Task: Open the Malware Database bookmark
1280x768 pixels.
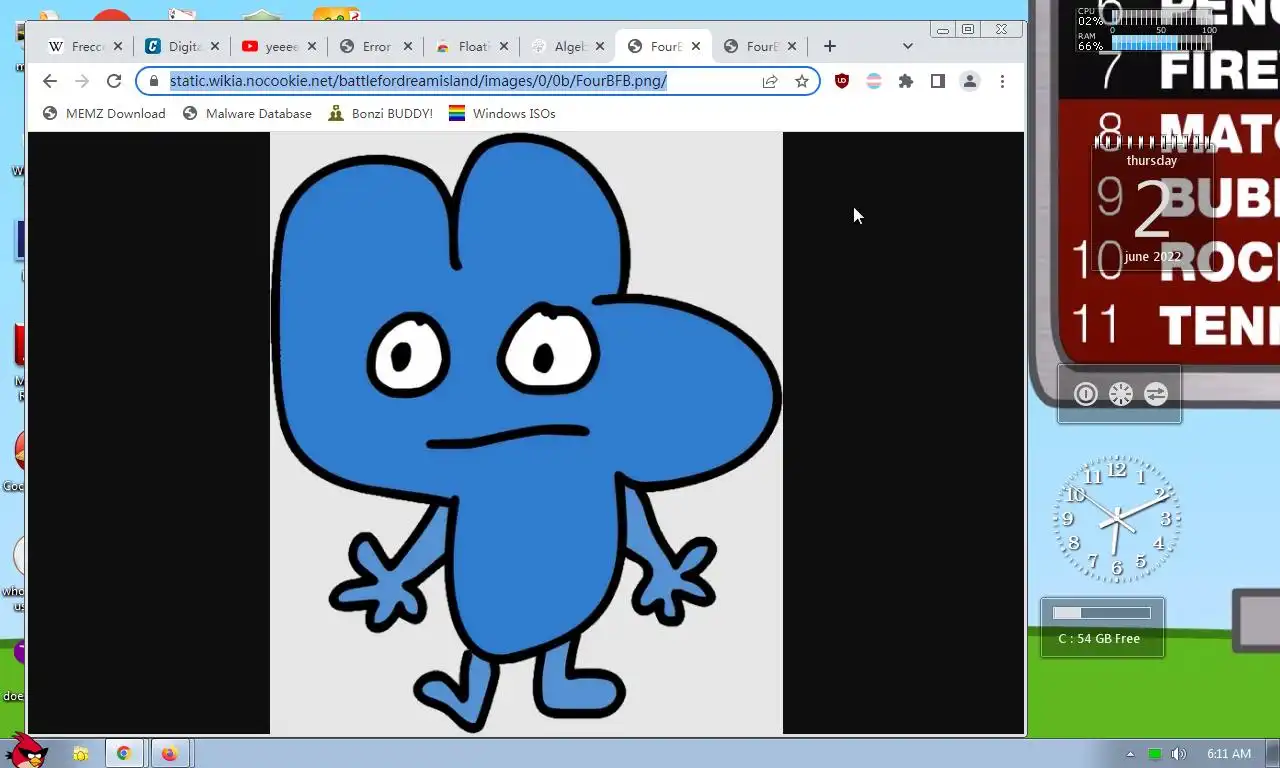Action: (247, 114)
